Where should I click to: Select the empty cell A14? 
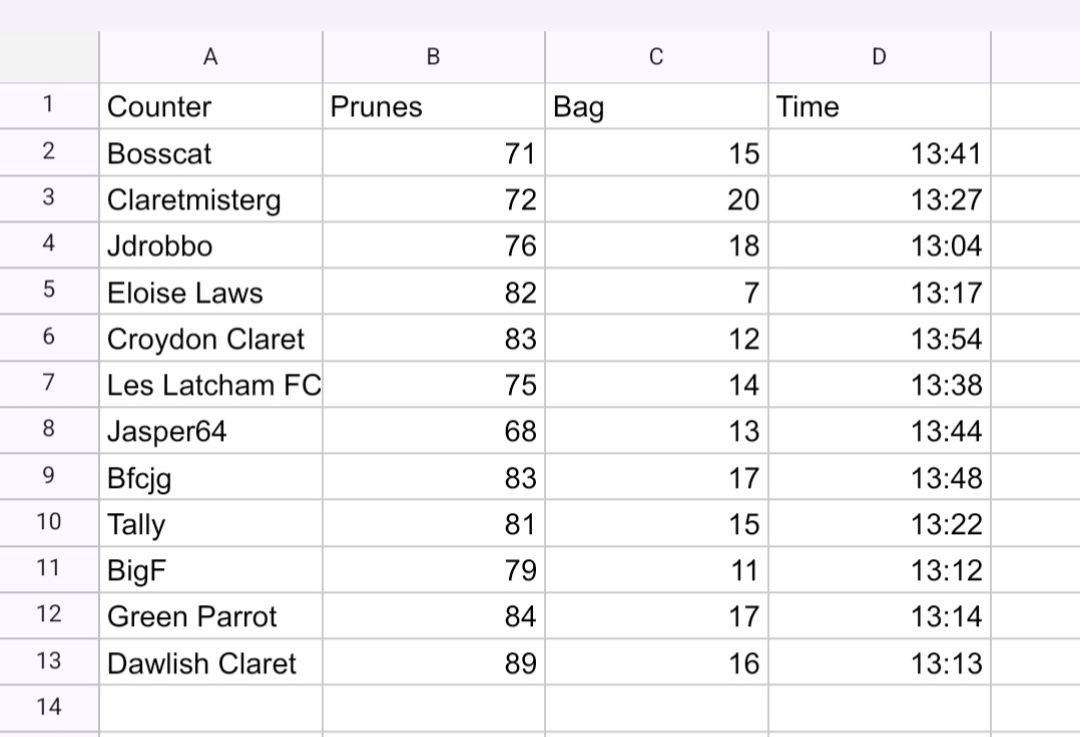[210, 708]
